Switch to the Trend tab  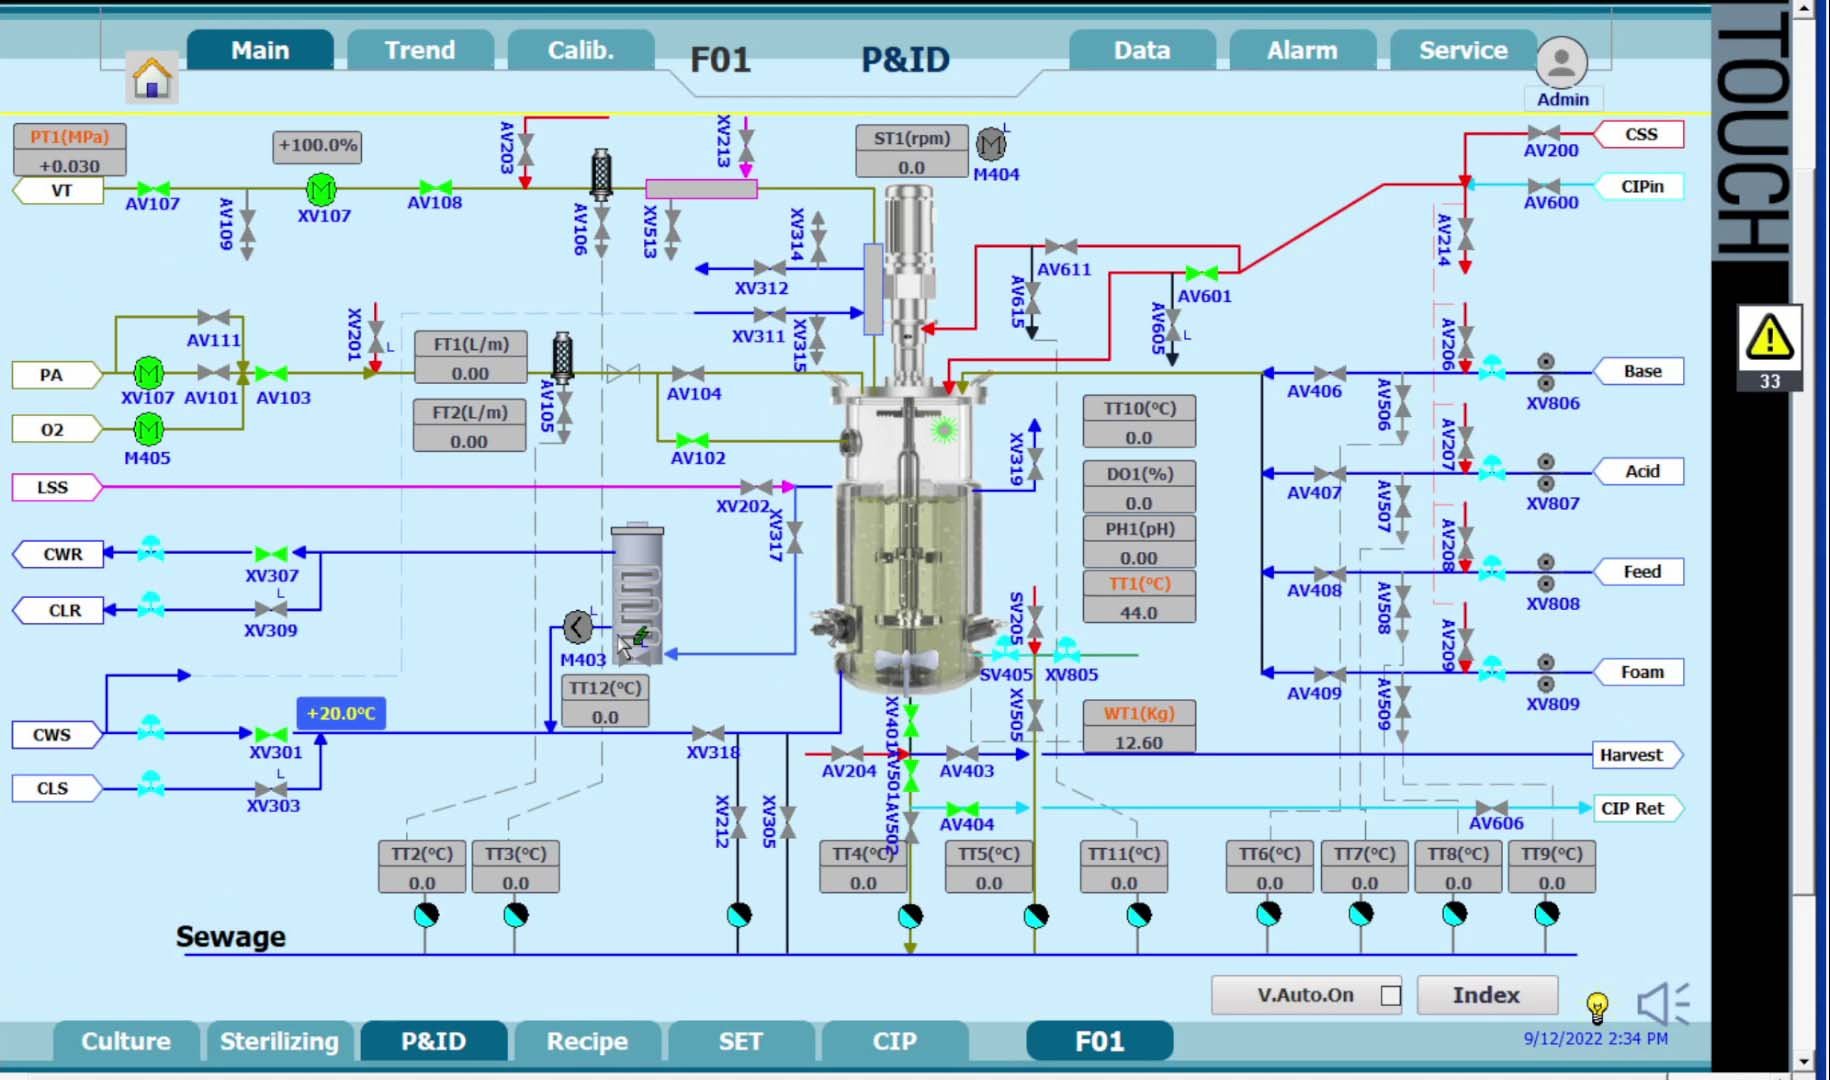(420, 49)
